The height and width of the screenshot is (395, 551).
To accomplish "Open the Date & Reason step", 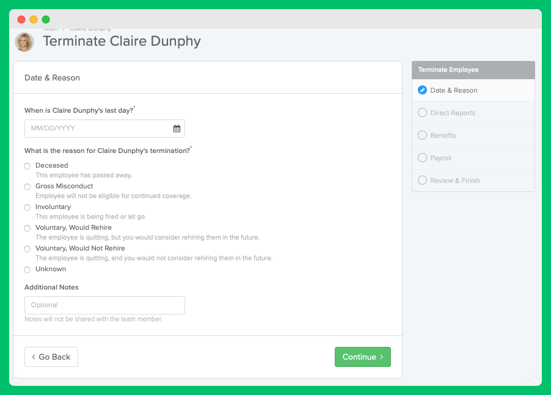I will 473,90.
